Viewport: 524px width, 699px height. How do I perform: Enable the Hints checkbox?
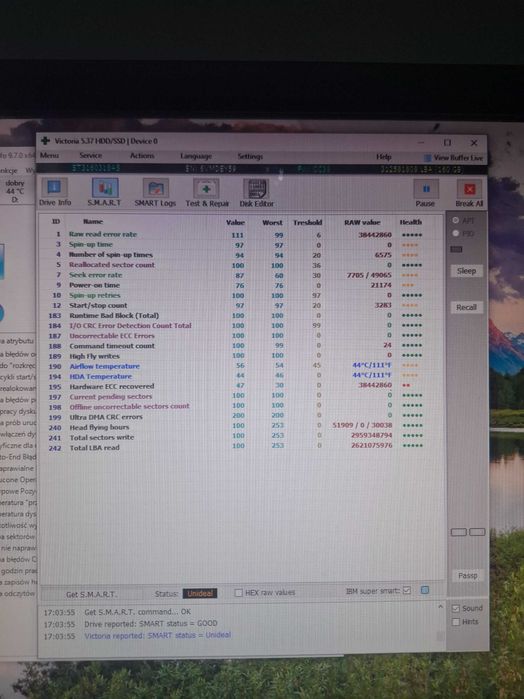(x=456, y=622)
